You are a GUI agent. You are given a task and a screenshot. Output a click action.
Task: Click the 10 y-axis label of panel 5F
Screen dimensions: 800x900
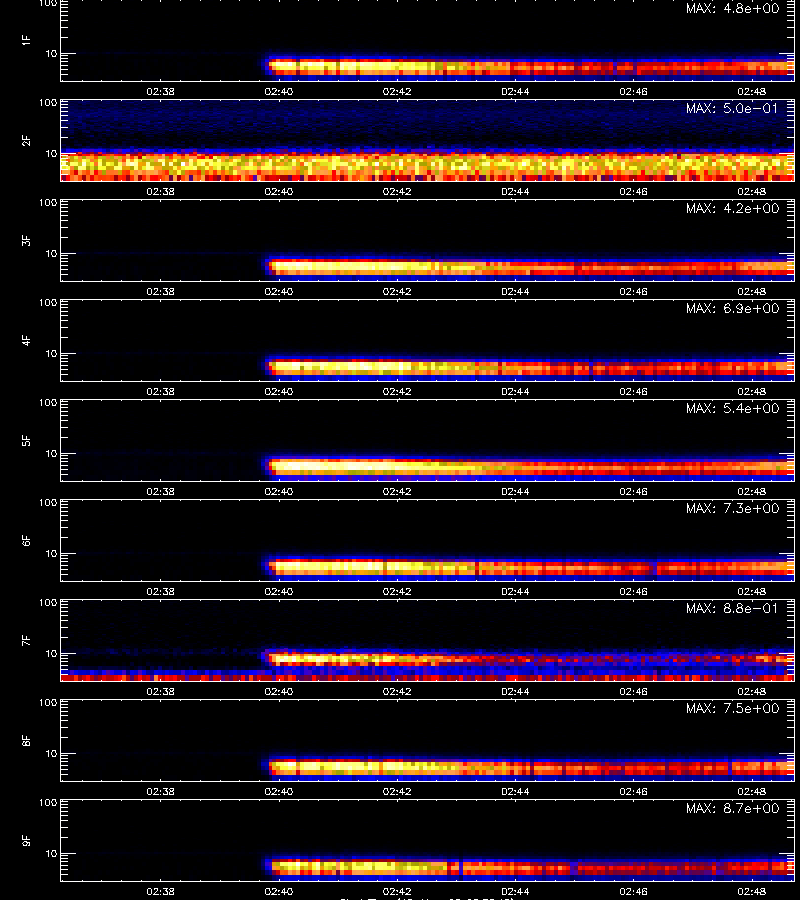point(51,453)
